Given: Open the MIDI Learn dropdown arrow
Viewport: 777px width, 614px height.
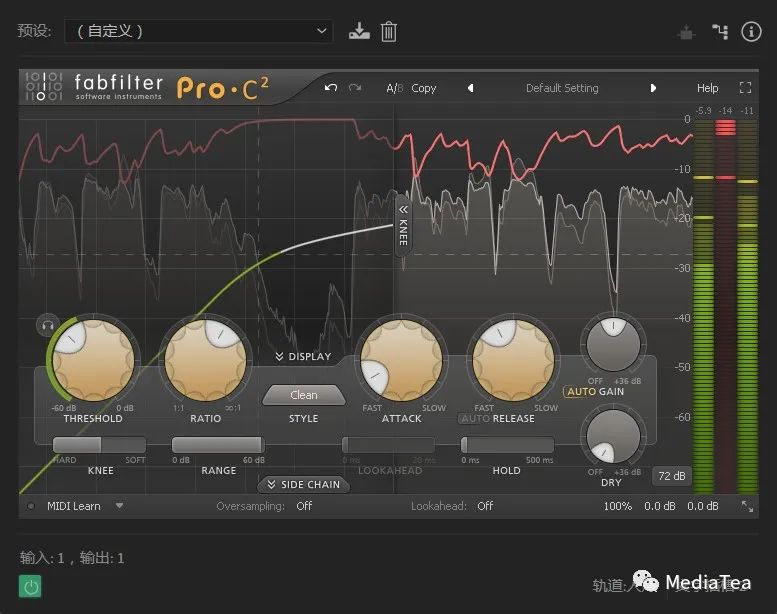Looking at the screenshot, I should click(119, 506).
